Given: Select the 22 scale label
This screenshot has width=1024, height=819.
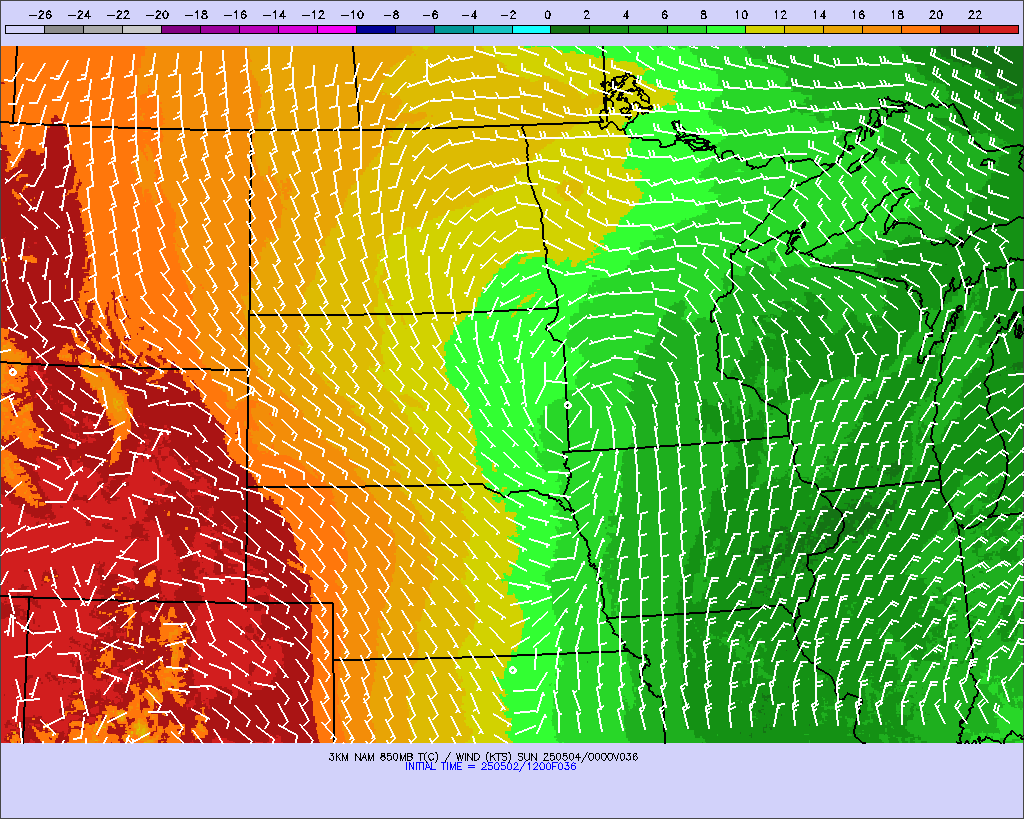Looking at the screenshot, I should tap(975, 15).
